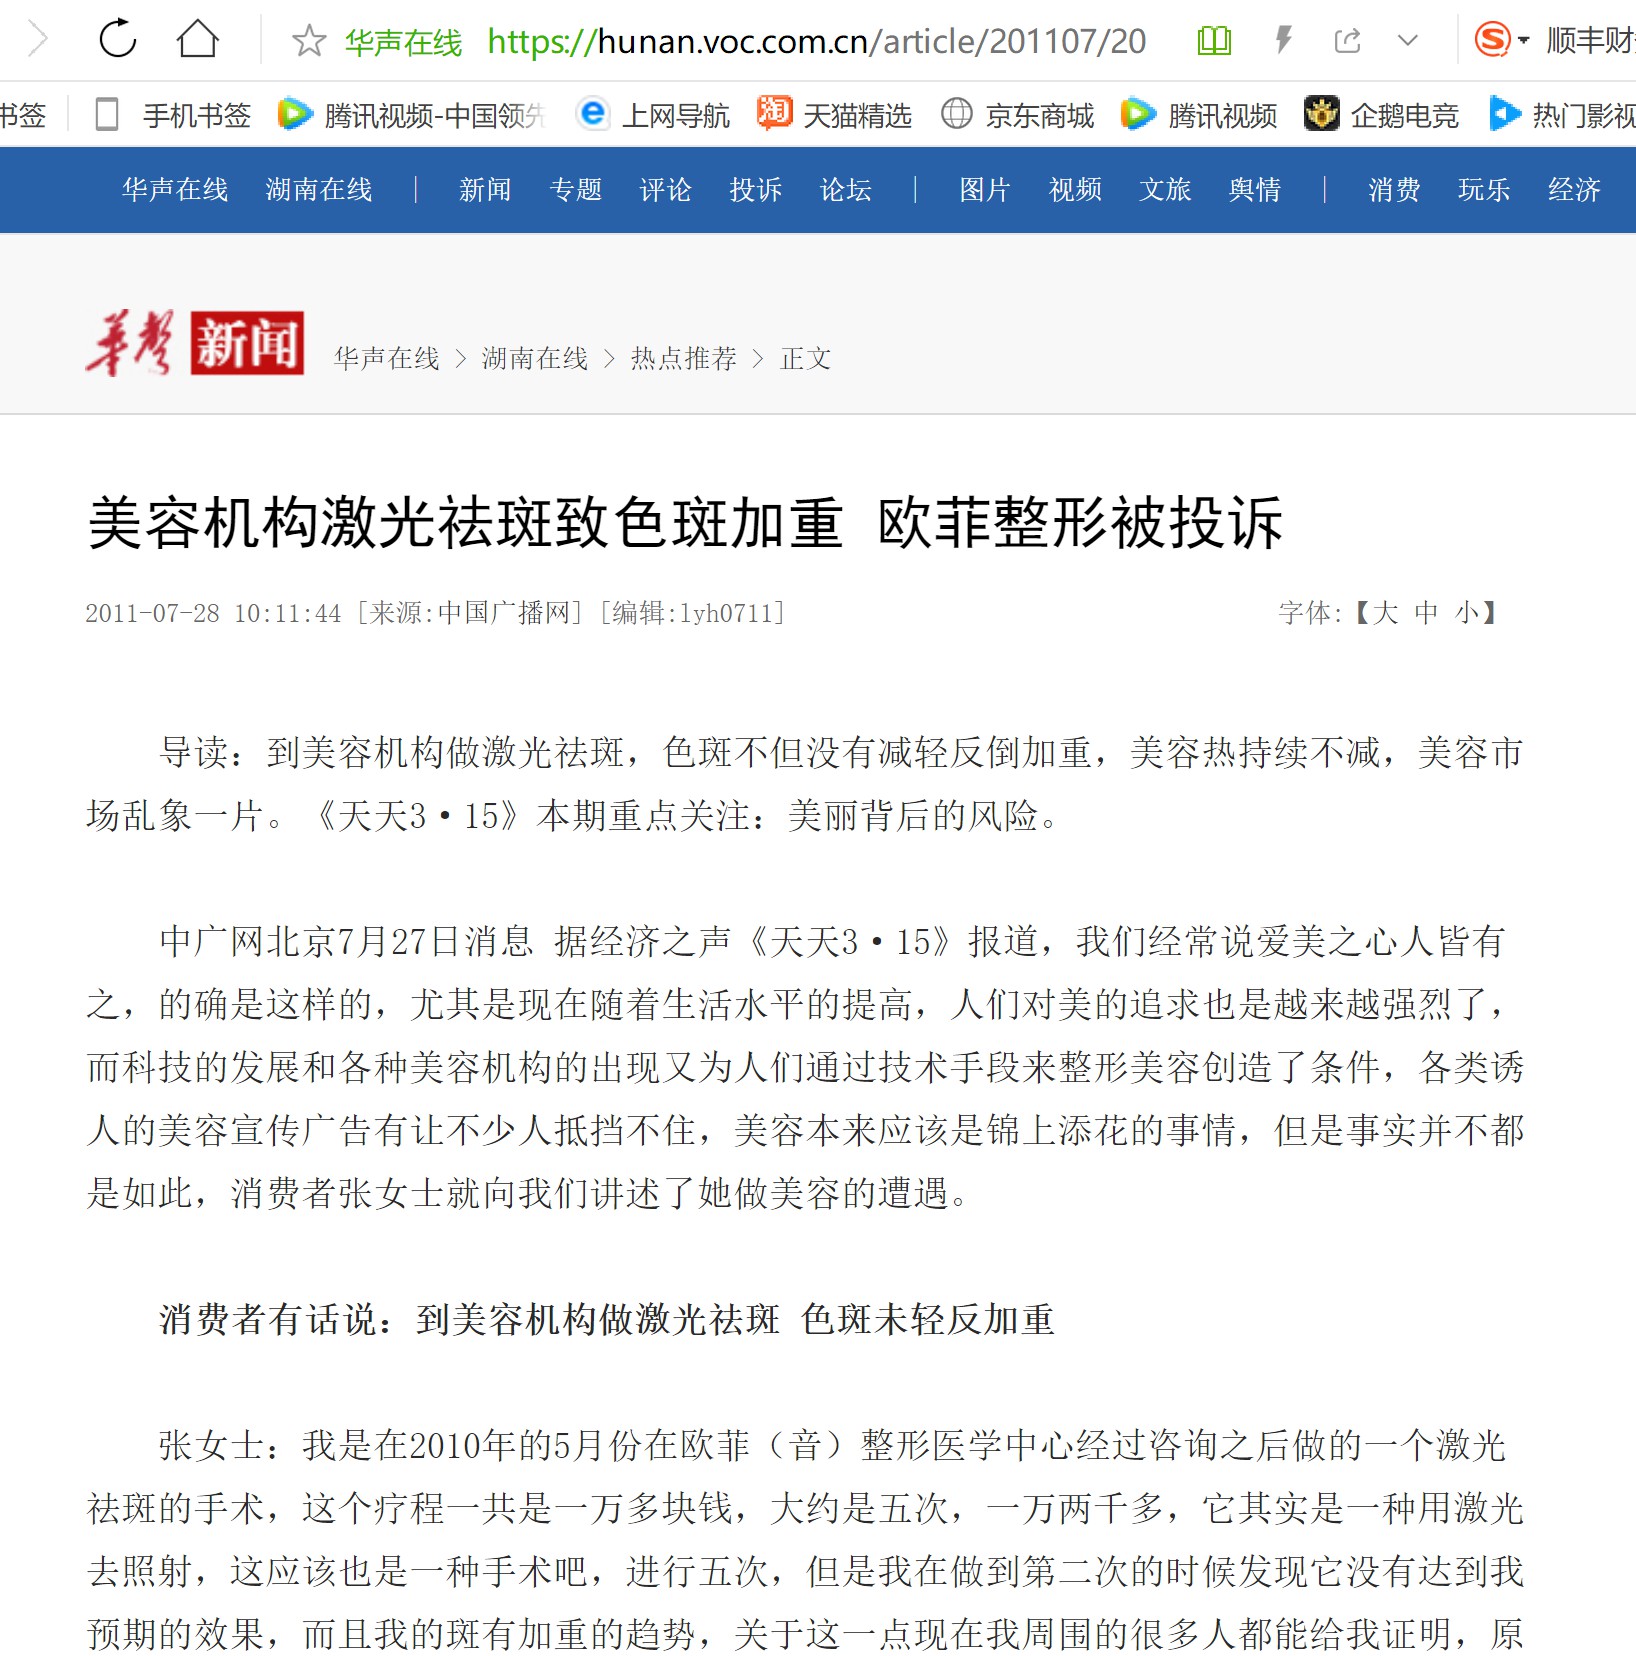Click the 来源:中国广播网 source text
Viewport: 1636px width, 1656px height.
[x=470, y=613]
